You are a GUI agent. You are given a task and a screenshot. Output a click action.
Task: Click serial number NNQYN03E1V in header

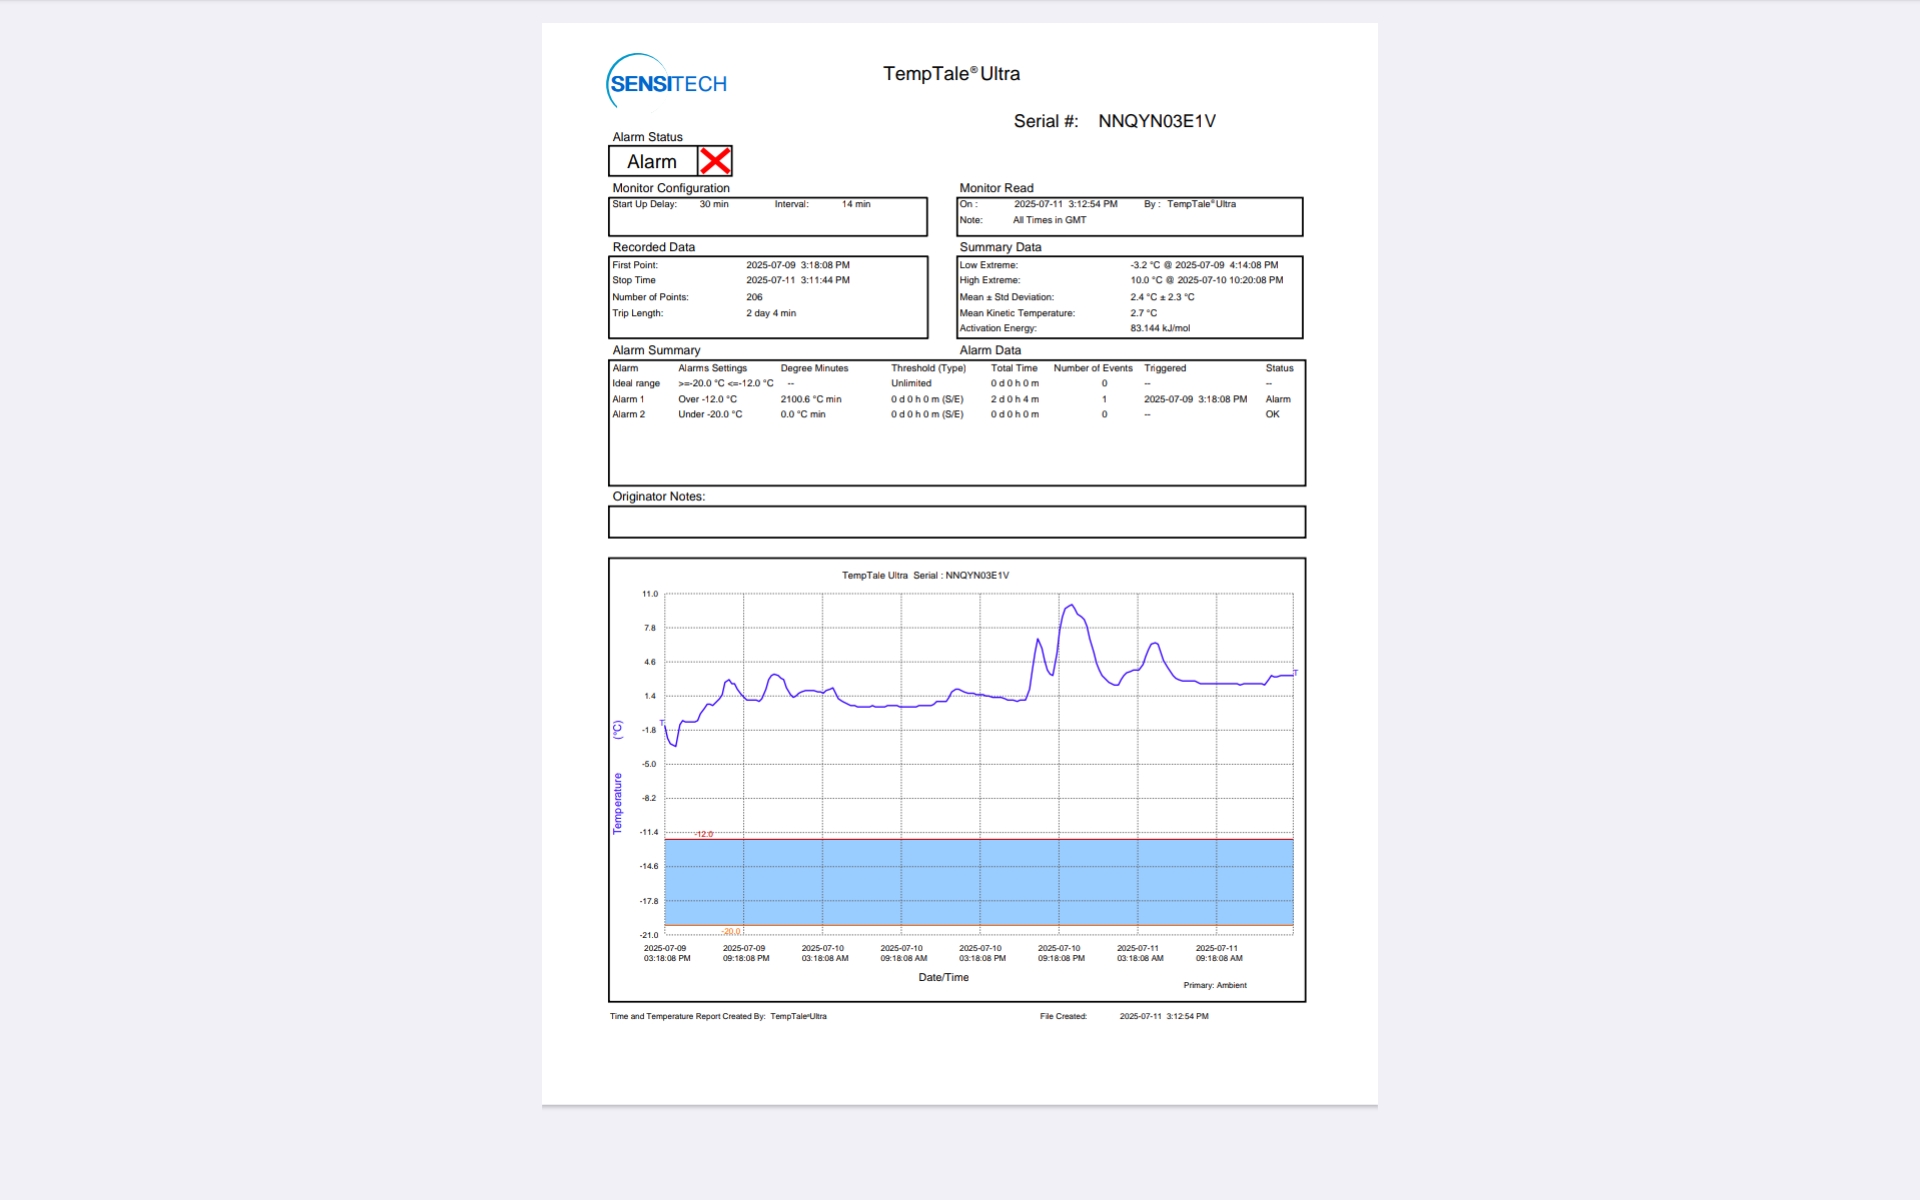click(1156, 121)
